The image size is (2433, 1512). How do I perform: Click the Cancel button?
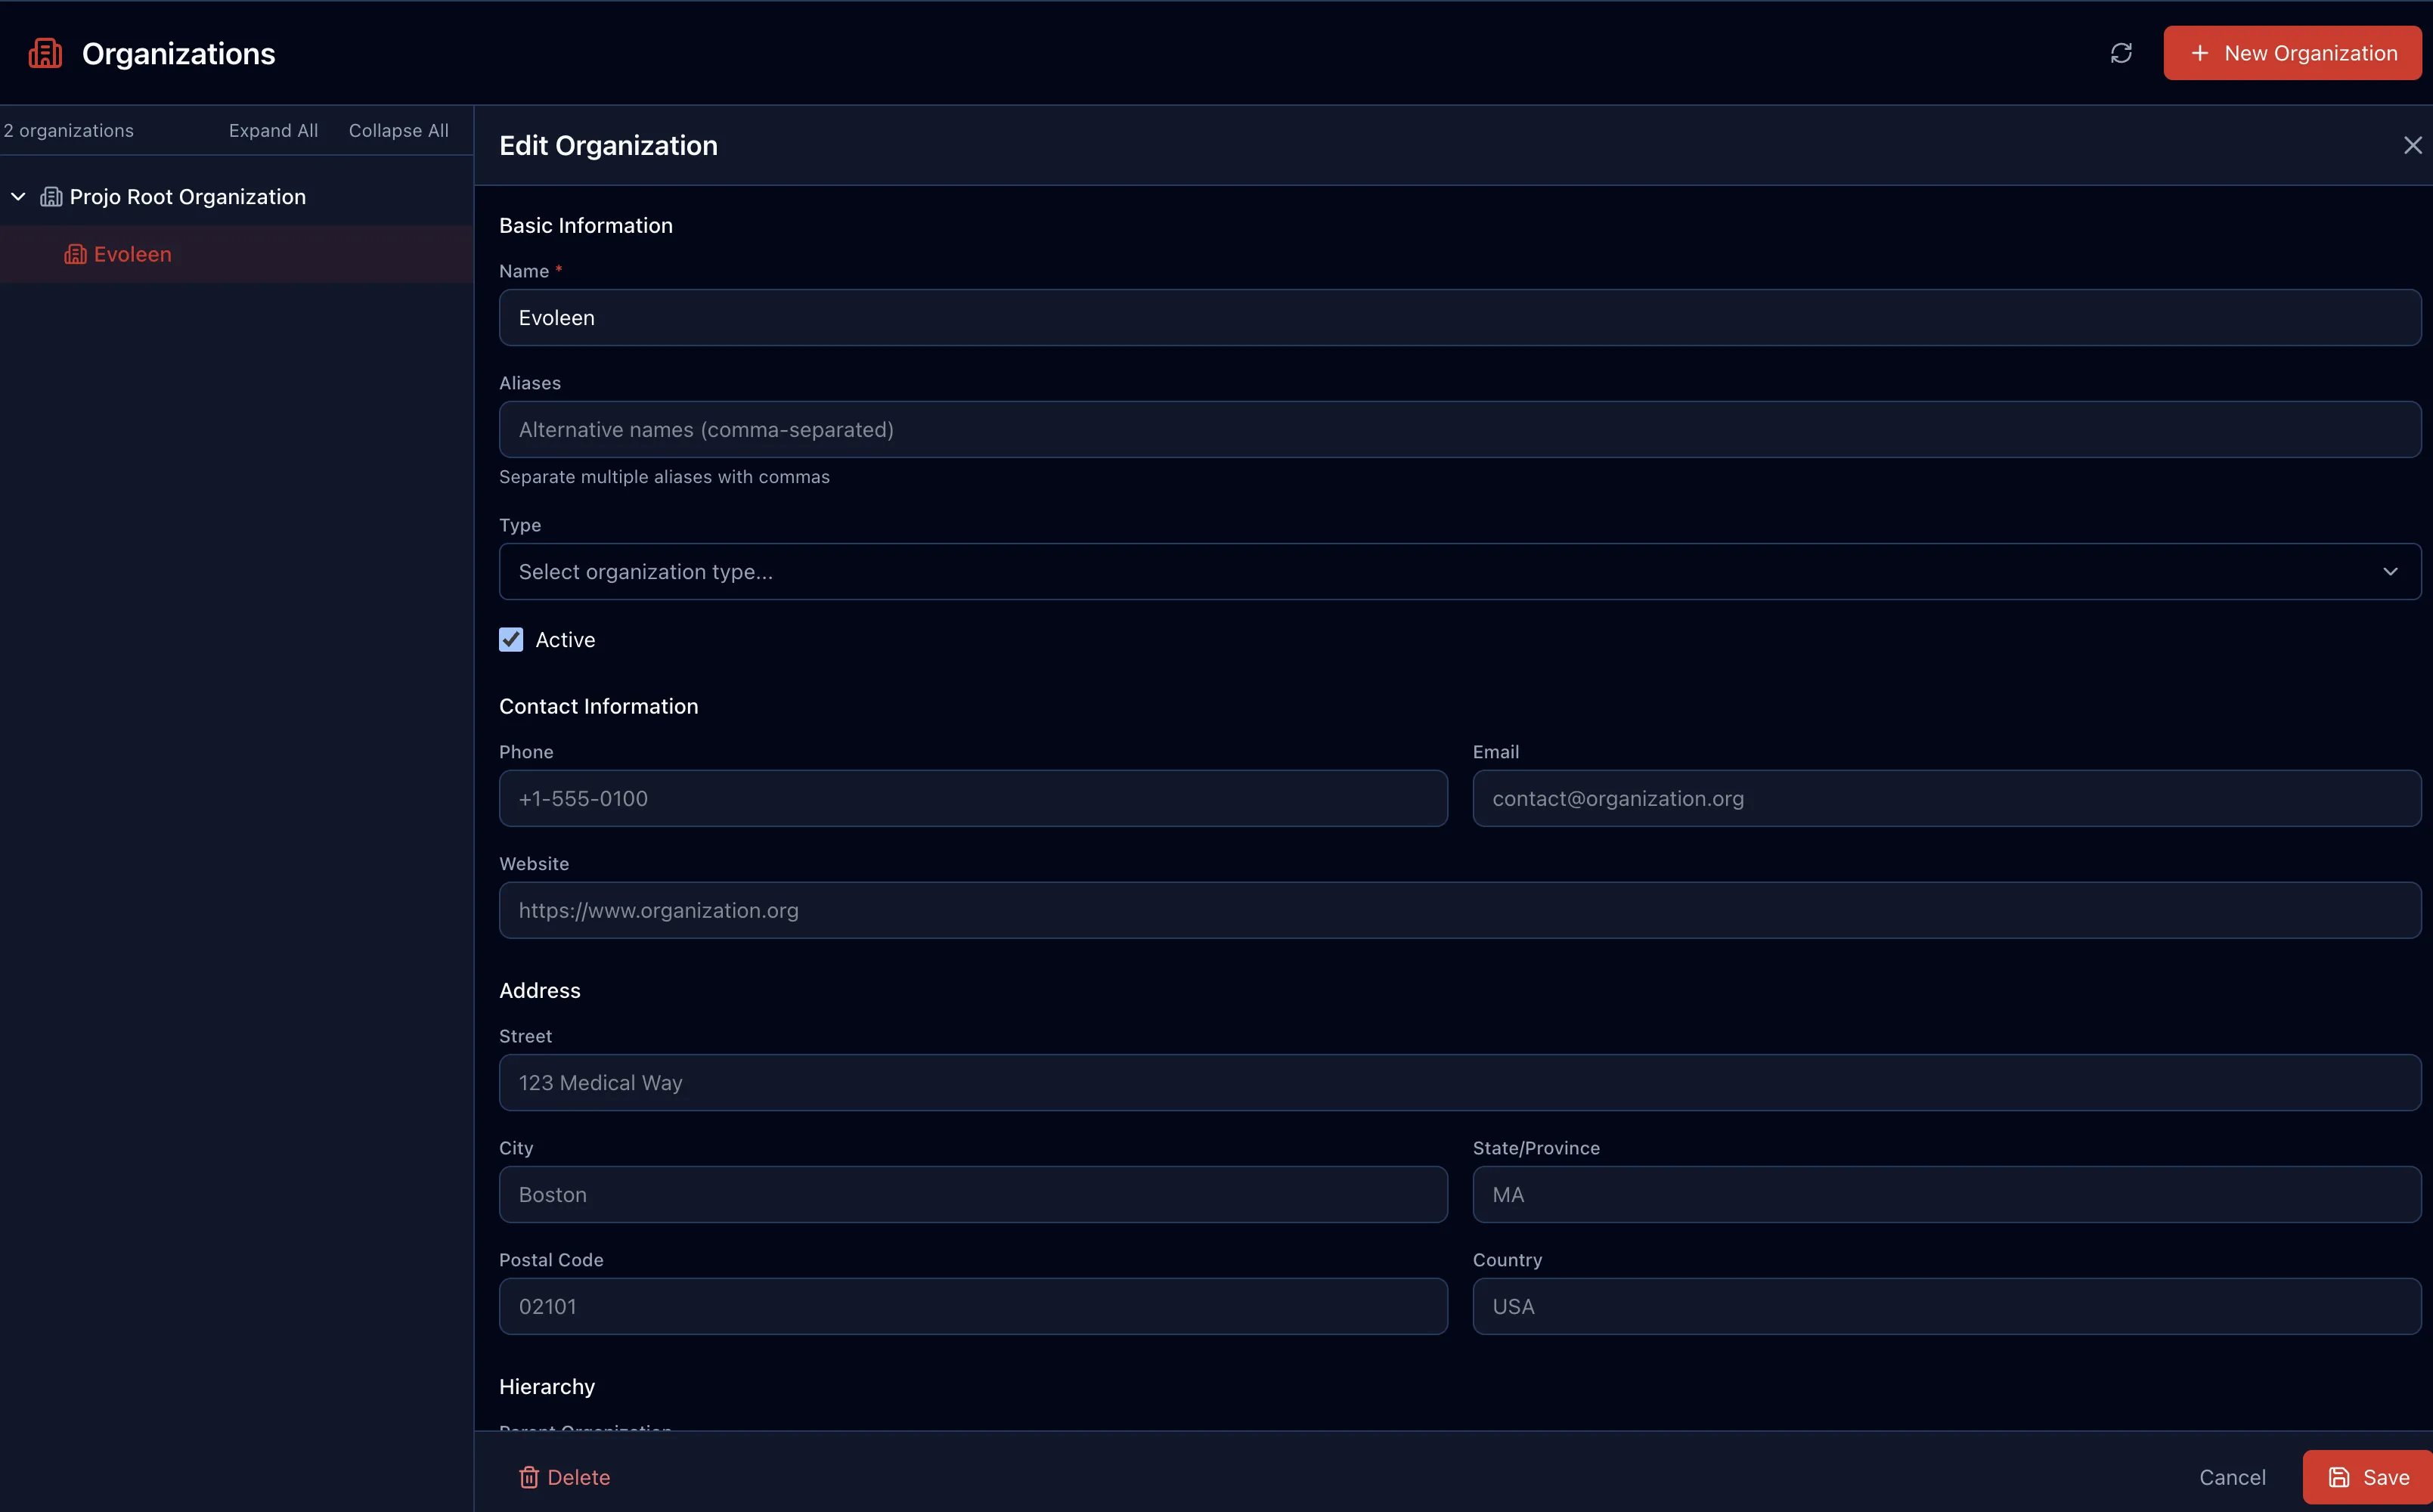[x=2232, y=1477]
